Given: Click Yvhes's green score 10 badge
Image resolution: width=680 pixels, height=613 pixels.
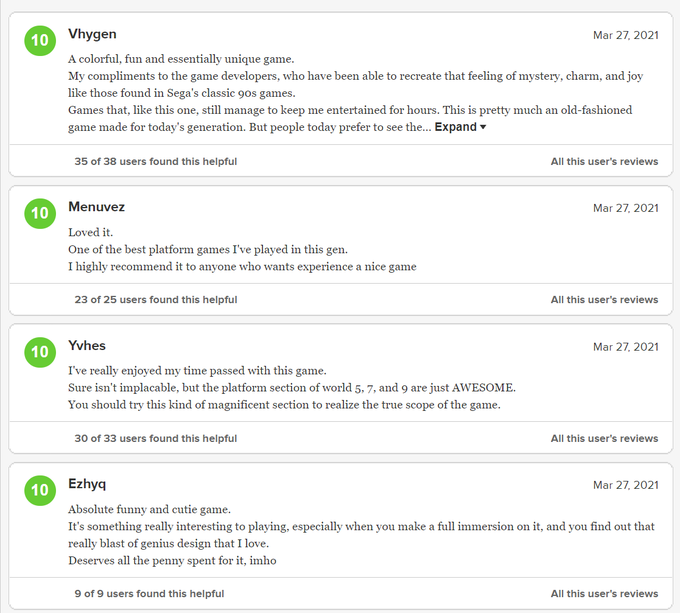Looking at the screenshot, I should (x=40, y=352).
